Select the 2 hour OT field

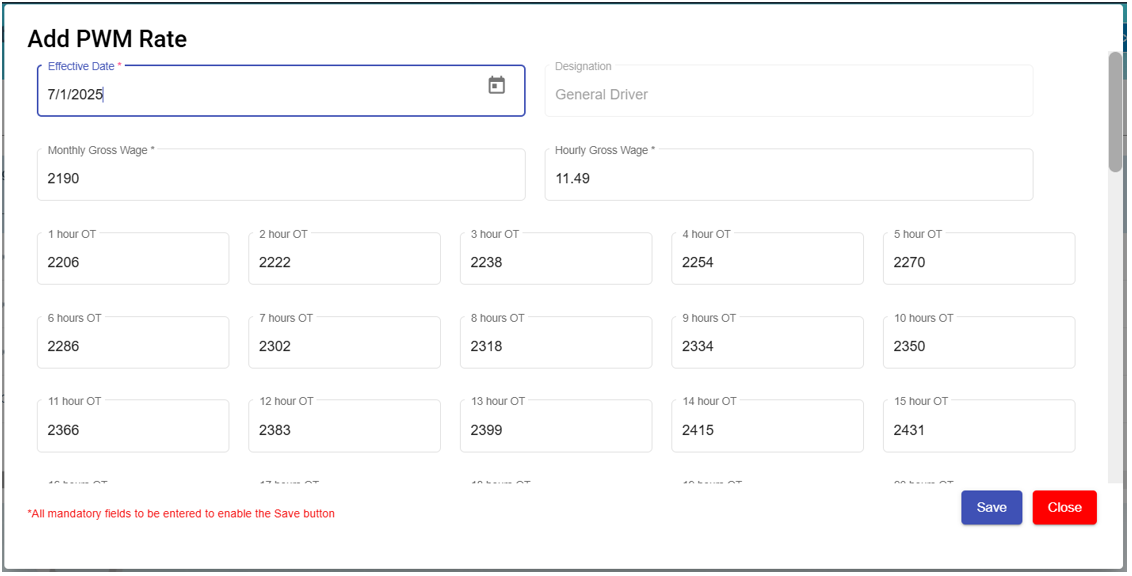click(x=344, y=262)
